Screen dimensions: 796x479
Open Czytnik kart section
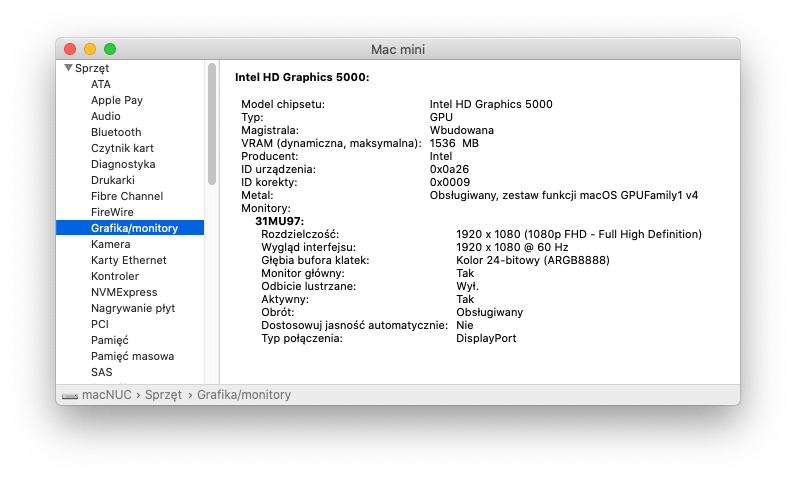(x=122, y=148)
